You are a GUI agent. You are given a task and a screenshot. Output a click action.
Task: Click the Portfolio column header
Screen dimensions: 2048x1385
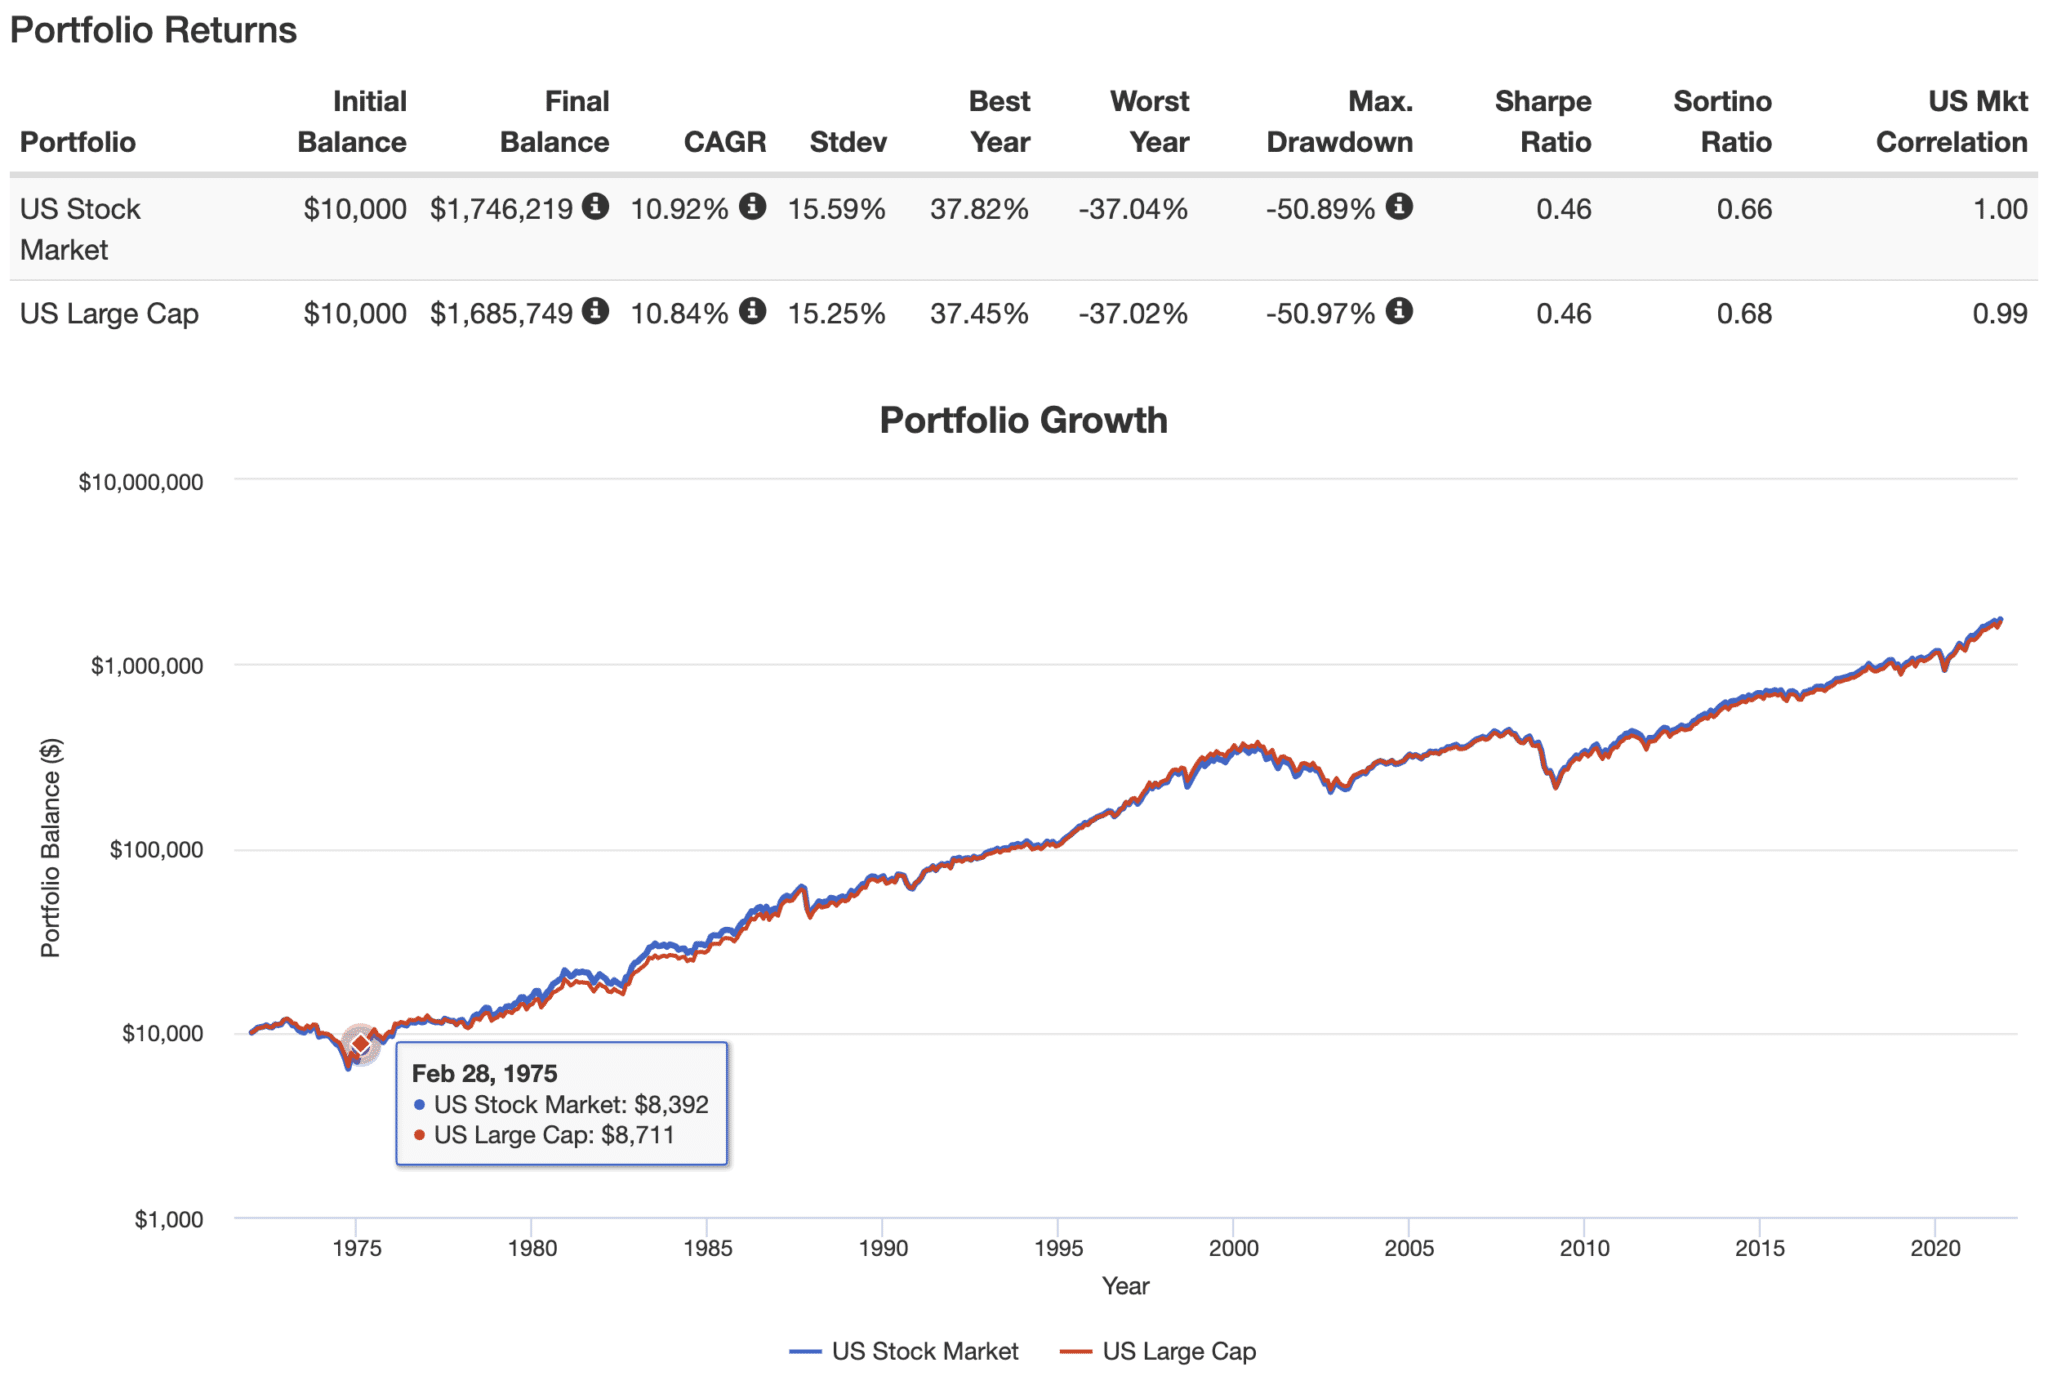click(78, 142)
